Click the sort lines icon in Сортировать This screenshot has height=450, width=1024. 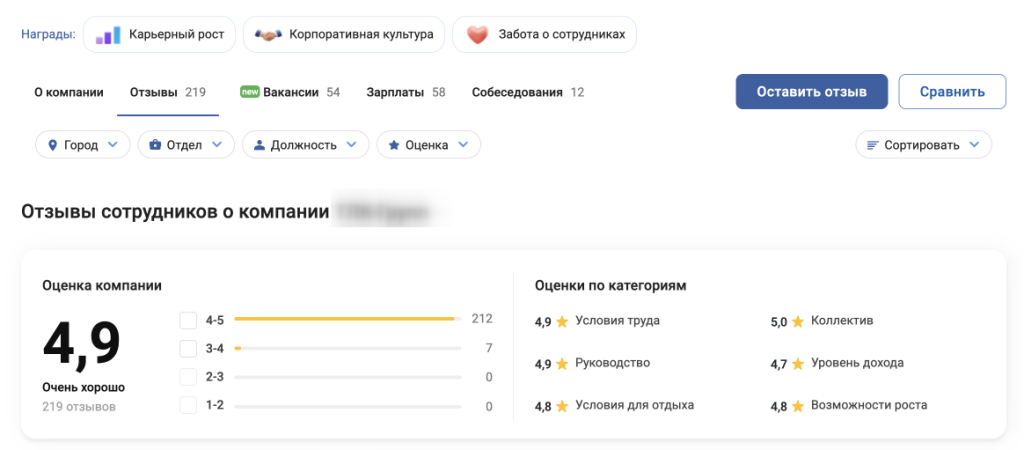(873, 145)
